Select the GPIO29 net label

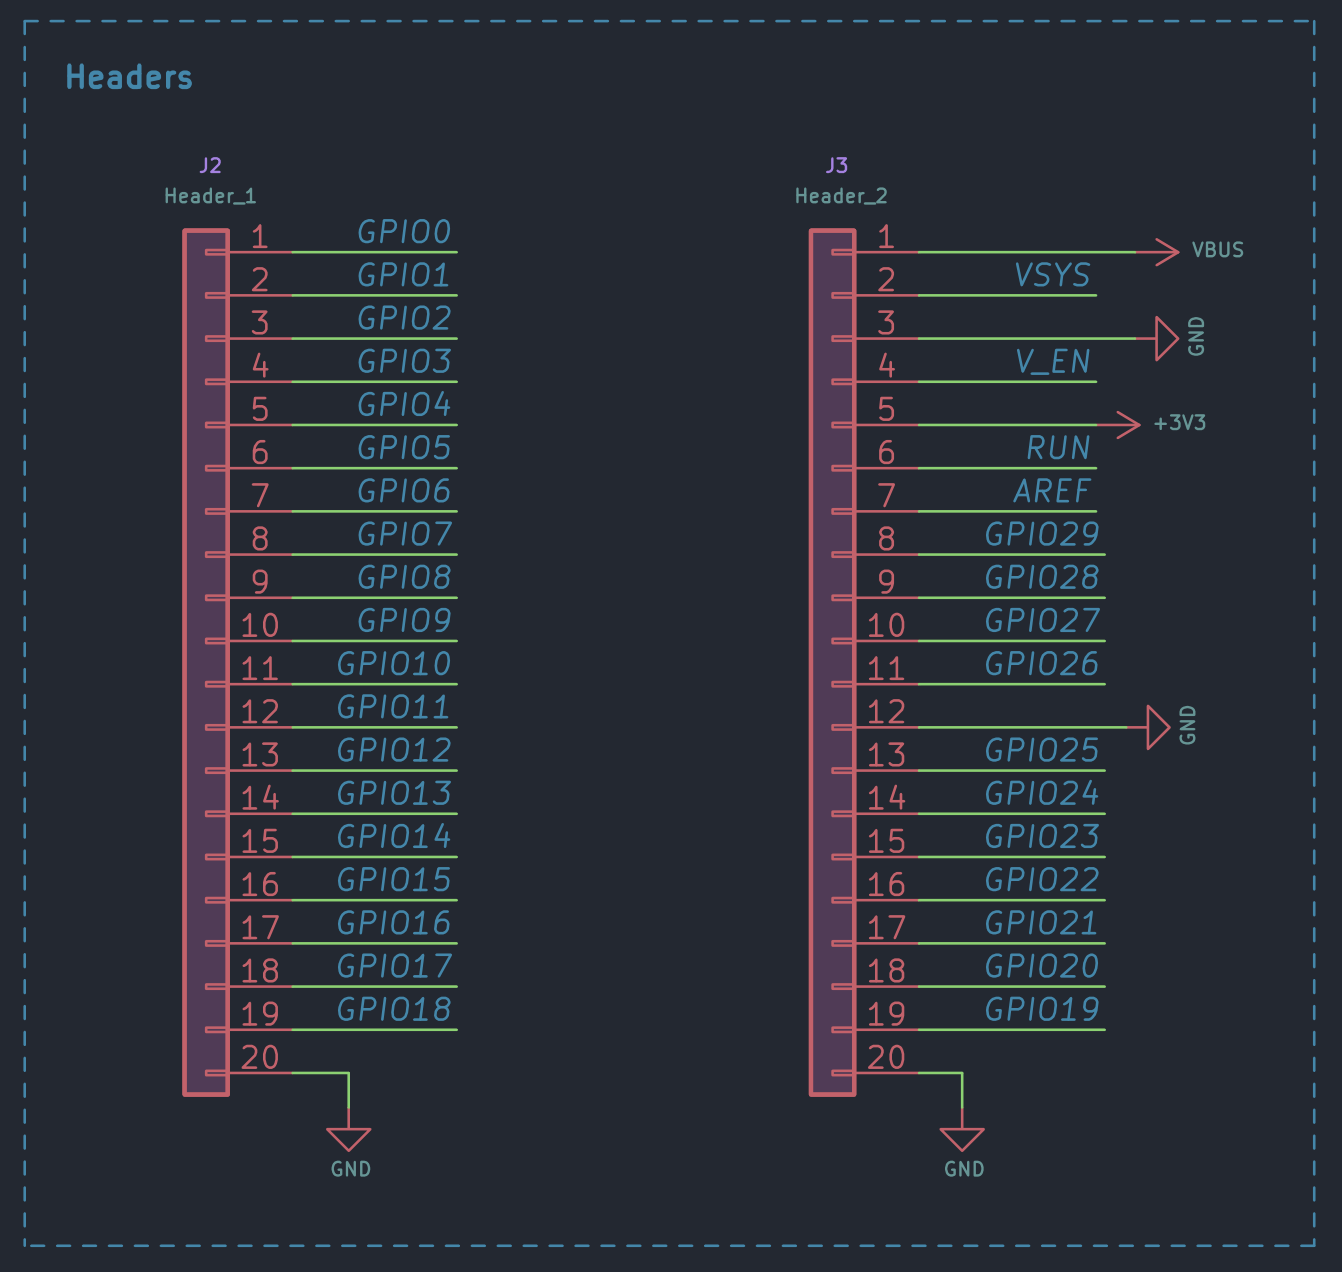click(1042, 534)
